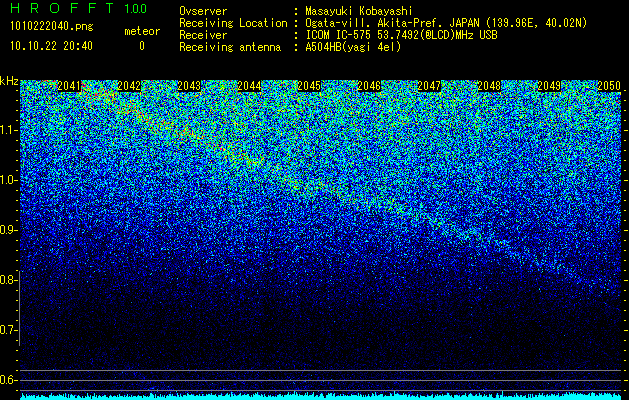Click the 0.8 frequency axis label
629x400 pixels.
[8, 280]
